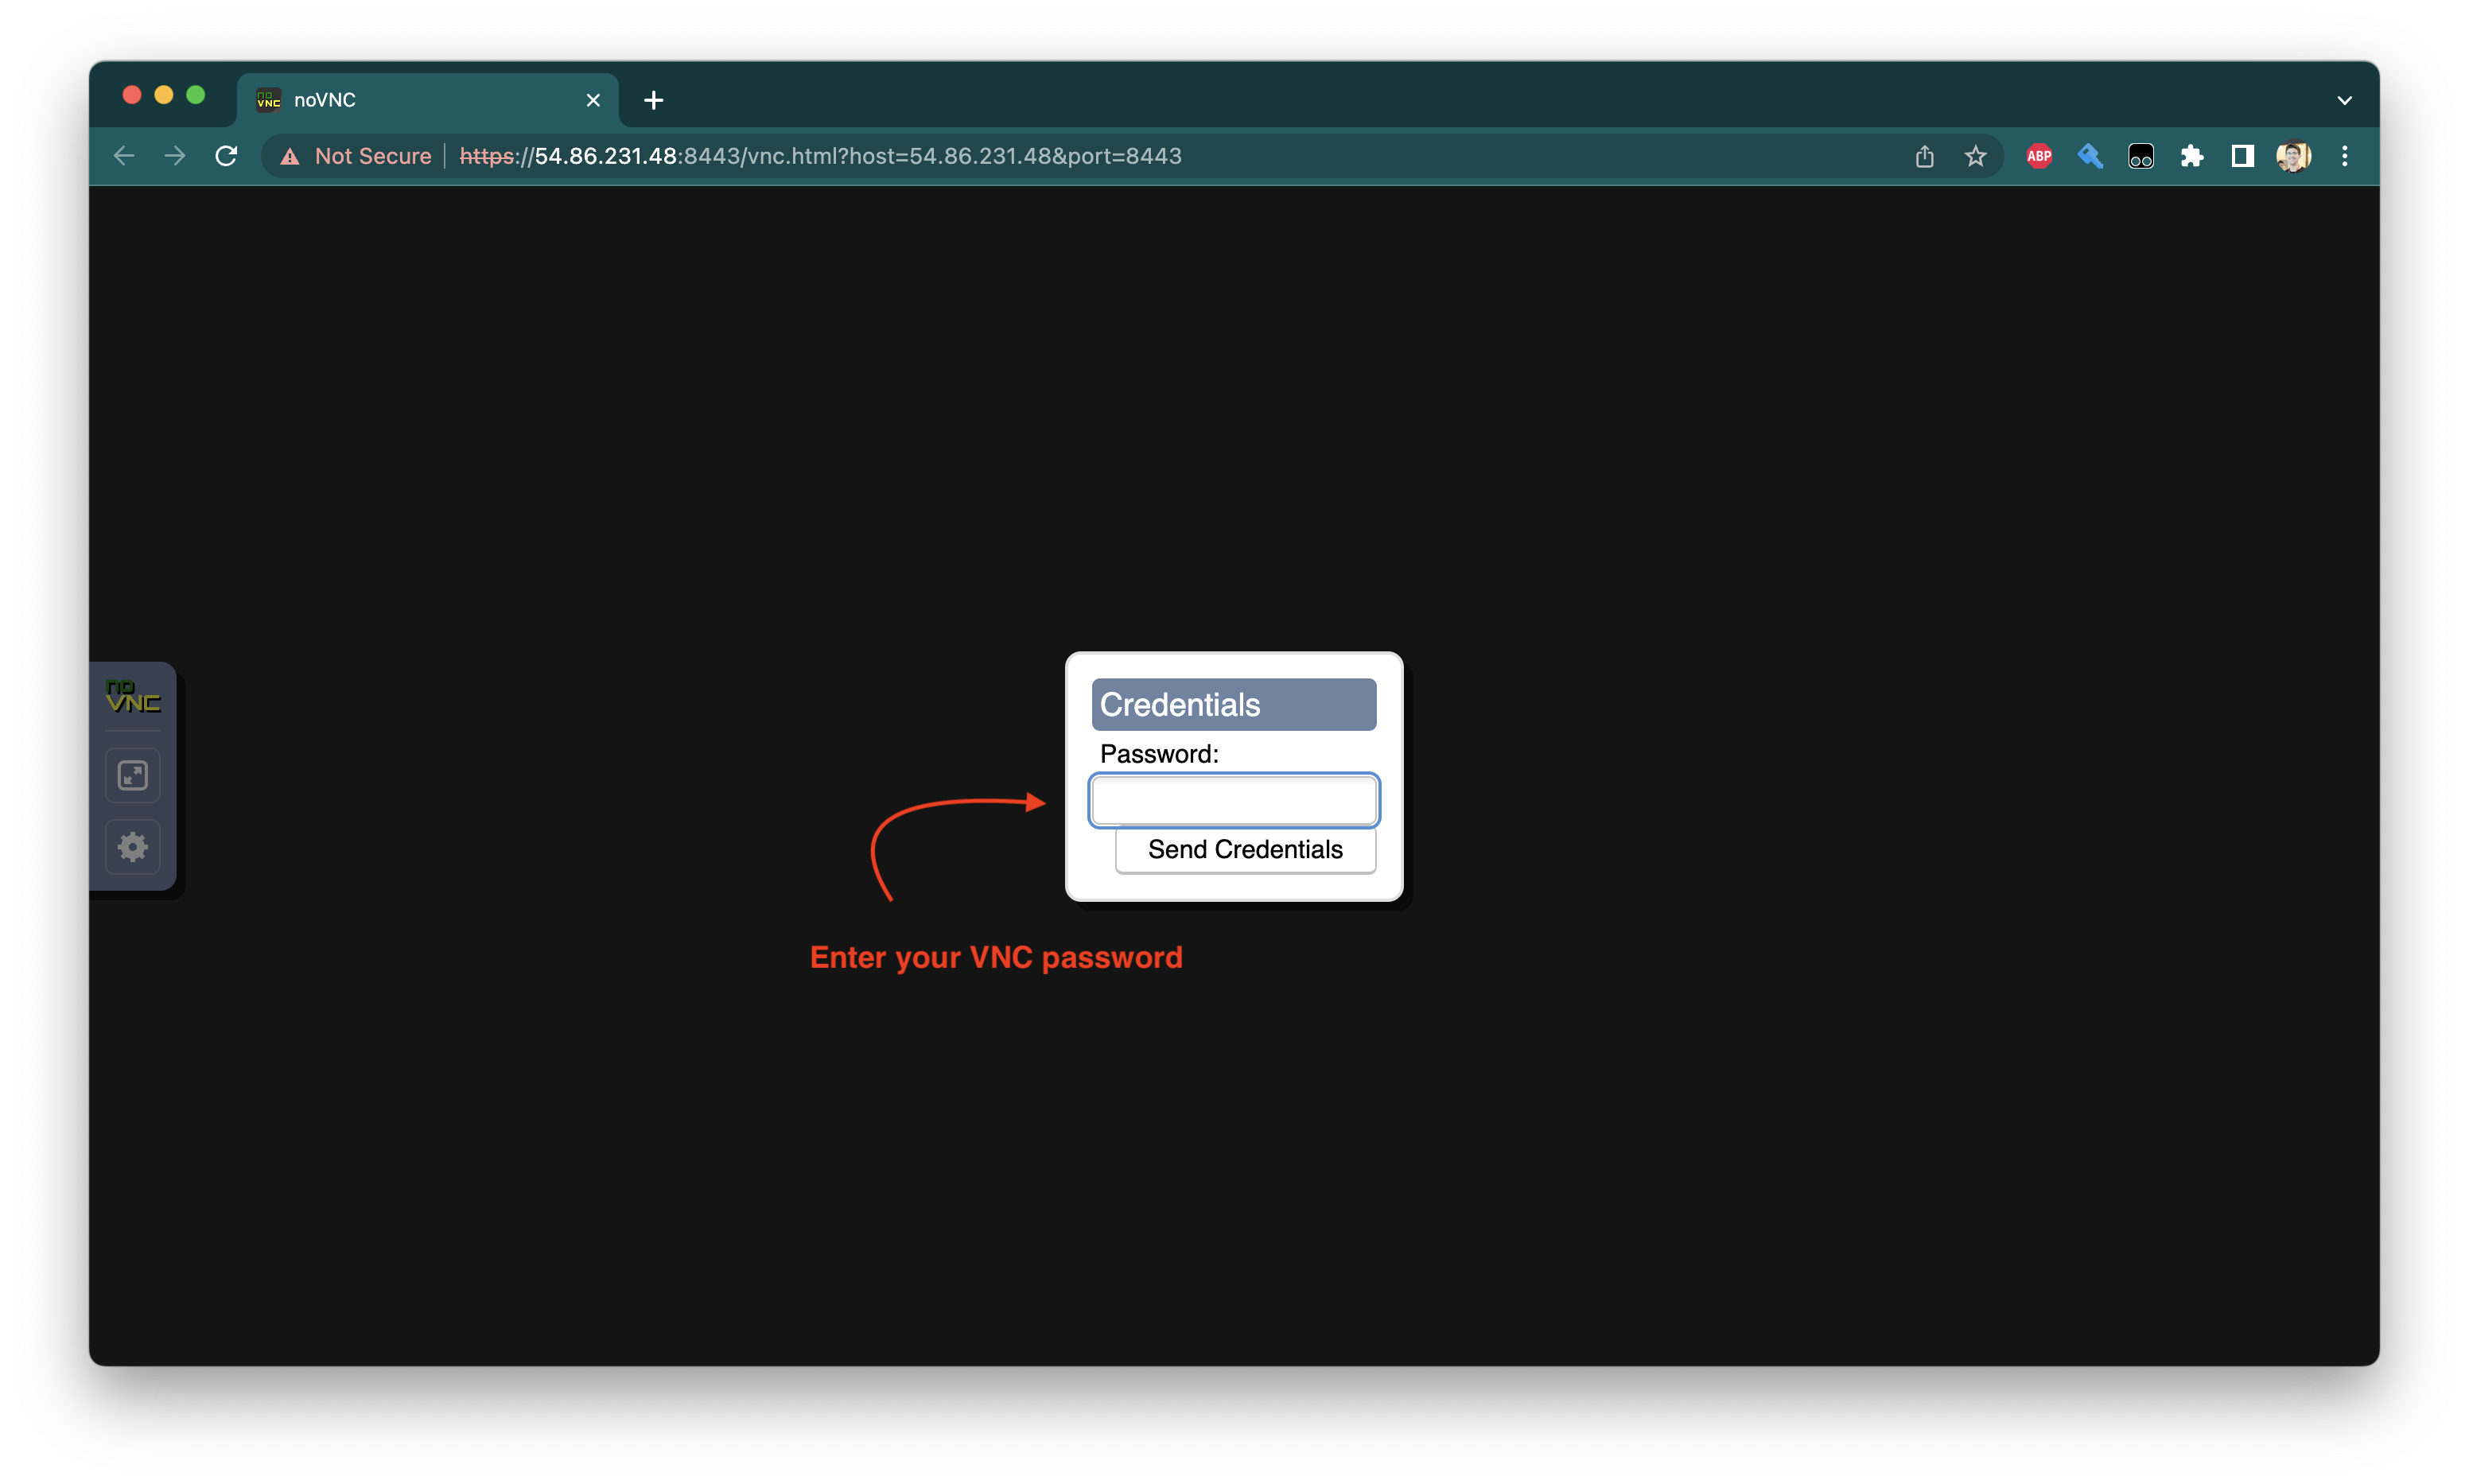The width and height of the screenshot is (2469, 1484).
Task: Open the black dual-circle extension icon
Action: pyautogui.click(x=2140, y=156)
